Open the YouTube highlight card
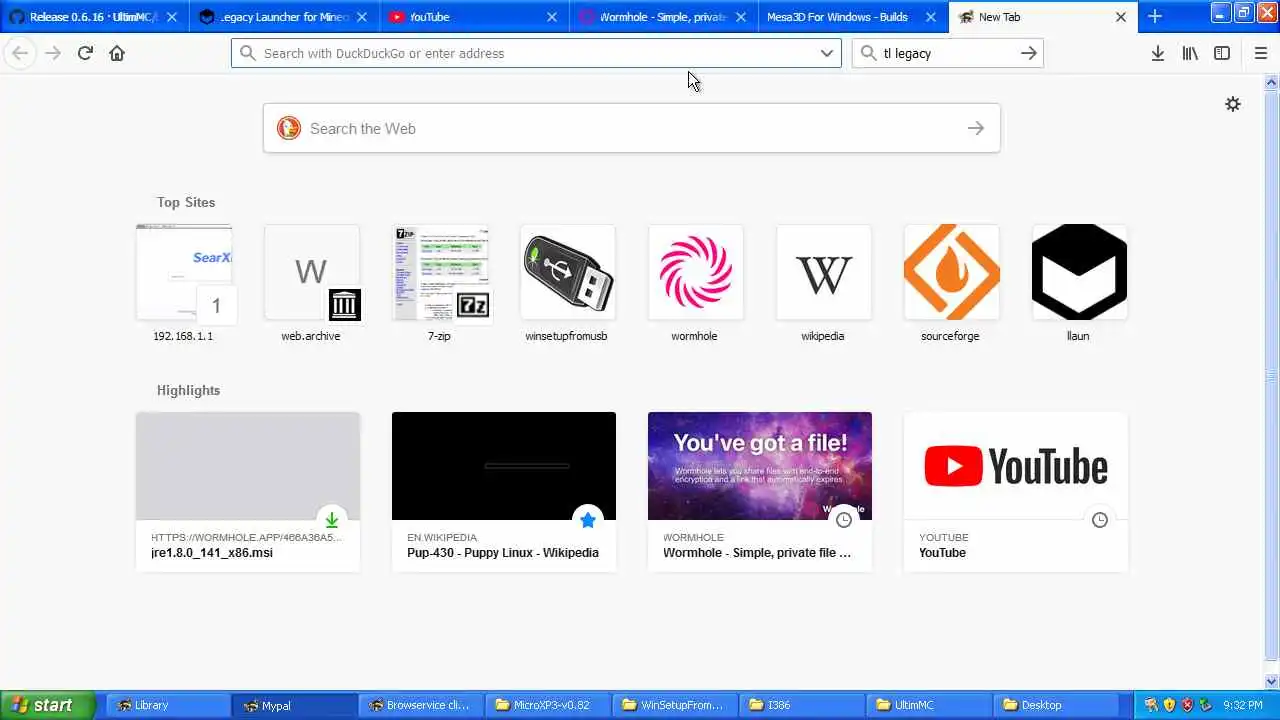Screen dimensions: 1280x720 pos(1016,491)
